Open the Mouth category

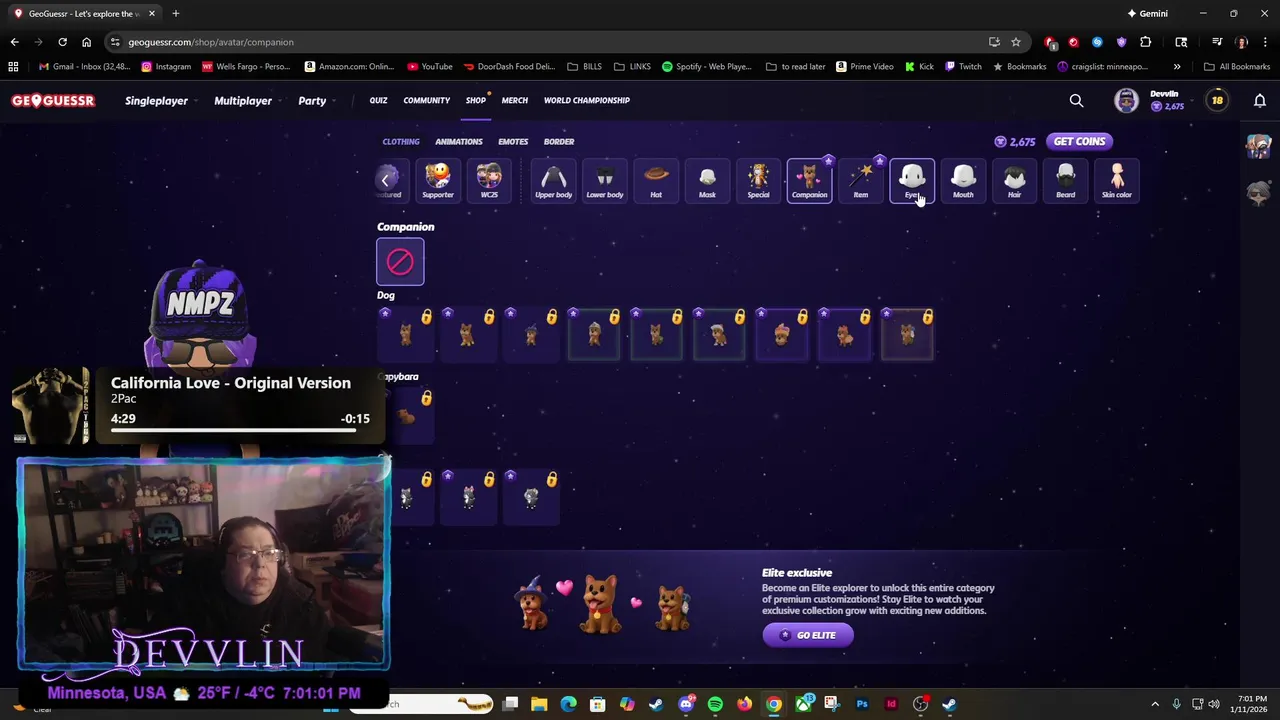963,181
